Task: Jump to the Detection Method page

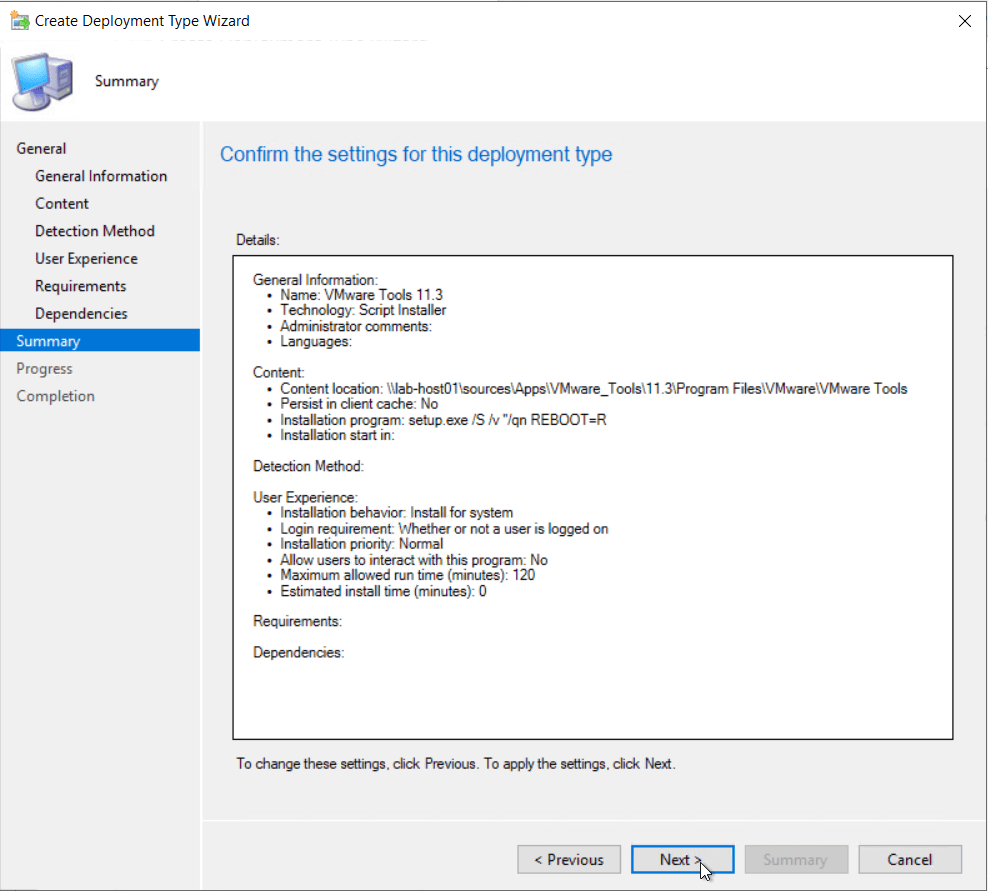Action: (95, 231)
